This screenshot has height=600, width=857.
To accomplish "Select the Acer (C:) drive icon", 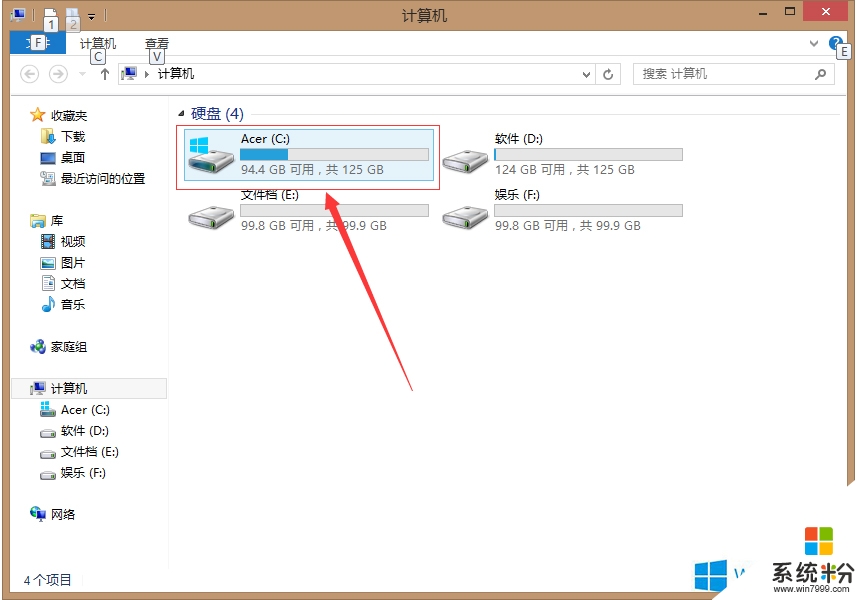I will (x=210, y=156).
